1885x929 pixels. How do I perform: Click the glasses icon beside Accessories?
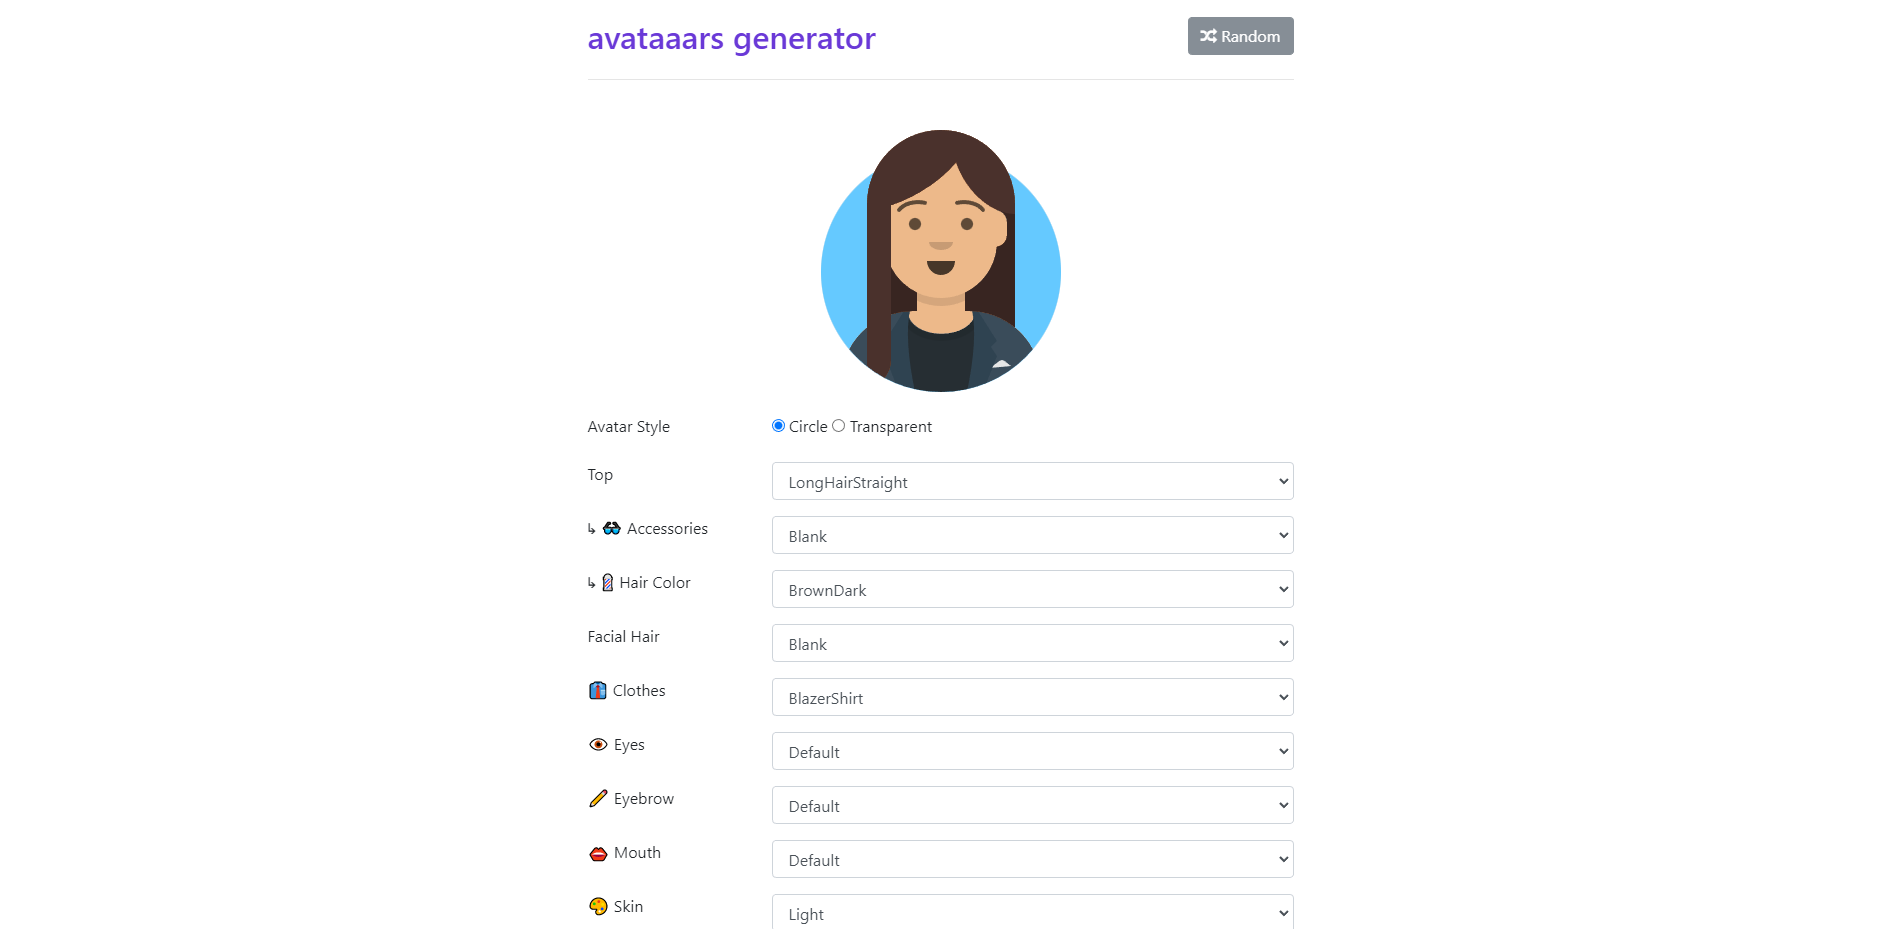609,528
